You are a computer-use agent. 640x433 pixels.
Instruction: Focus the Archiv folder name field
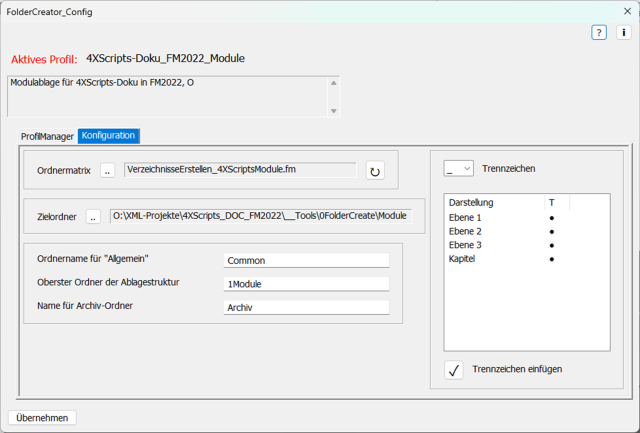pyautogui.click(x=306, y=308)
